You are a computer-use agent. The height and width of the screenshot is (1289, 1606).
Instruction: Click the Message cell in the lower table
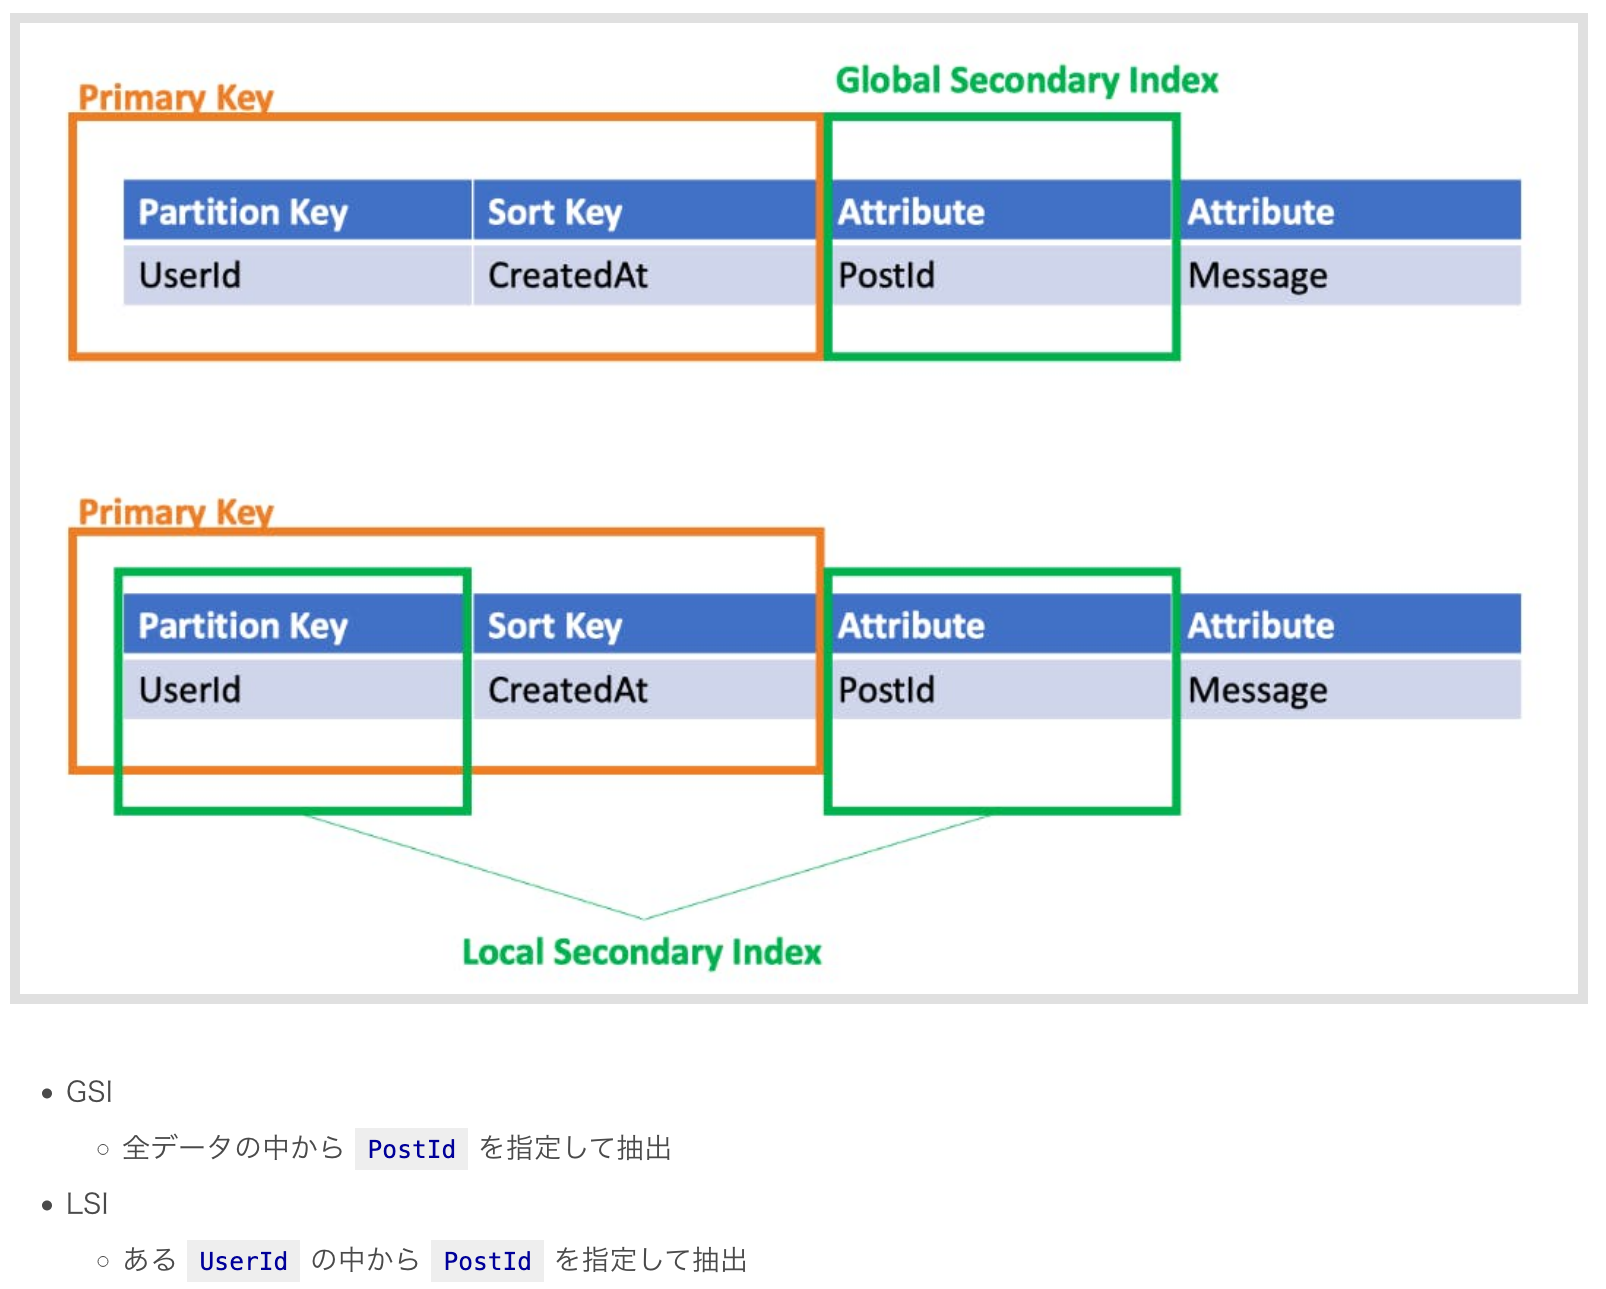click(1257, 690)
